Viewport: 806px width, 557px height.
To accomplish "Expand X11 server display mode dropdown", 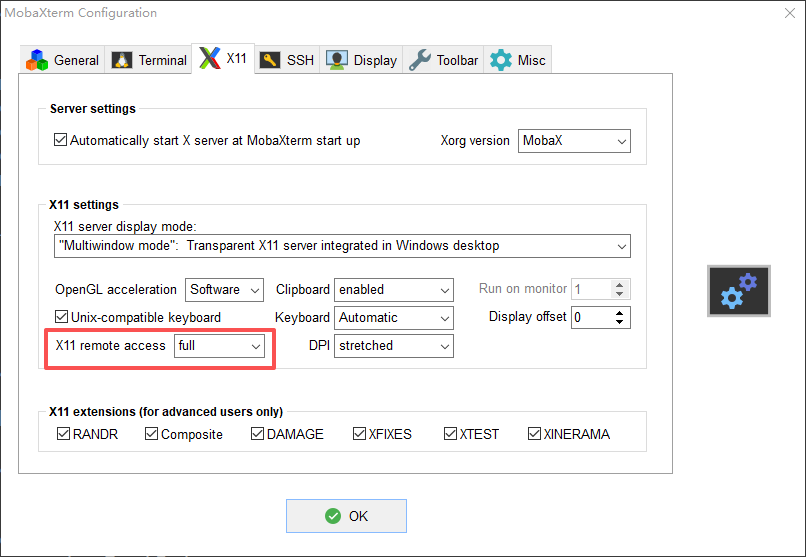I will coord(342,246).
